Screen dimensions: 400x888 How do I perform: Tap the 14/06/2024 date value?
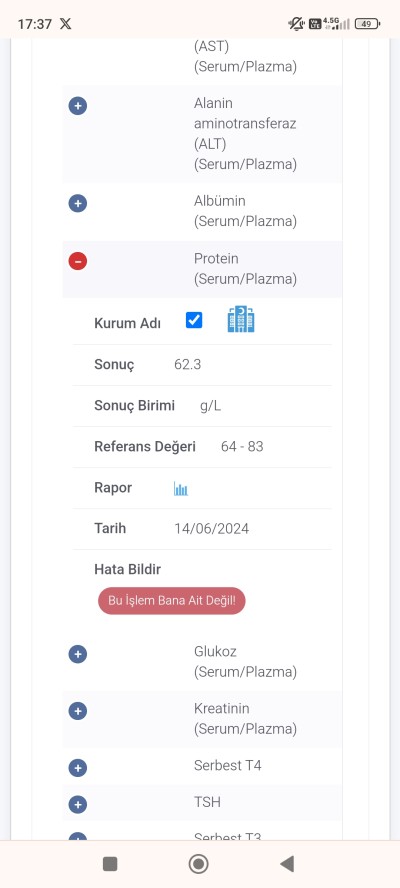[212, 529]
